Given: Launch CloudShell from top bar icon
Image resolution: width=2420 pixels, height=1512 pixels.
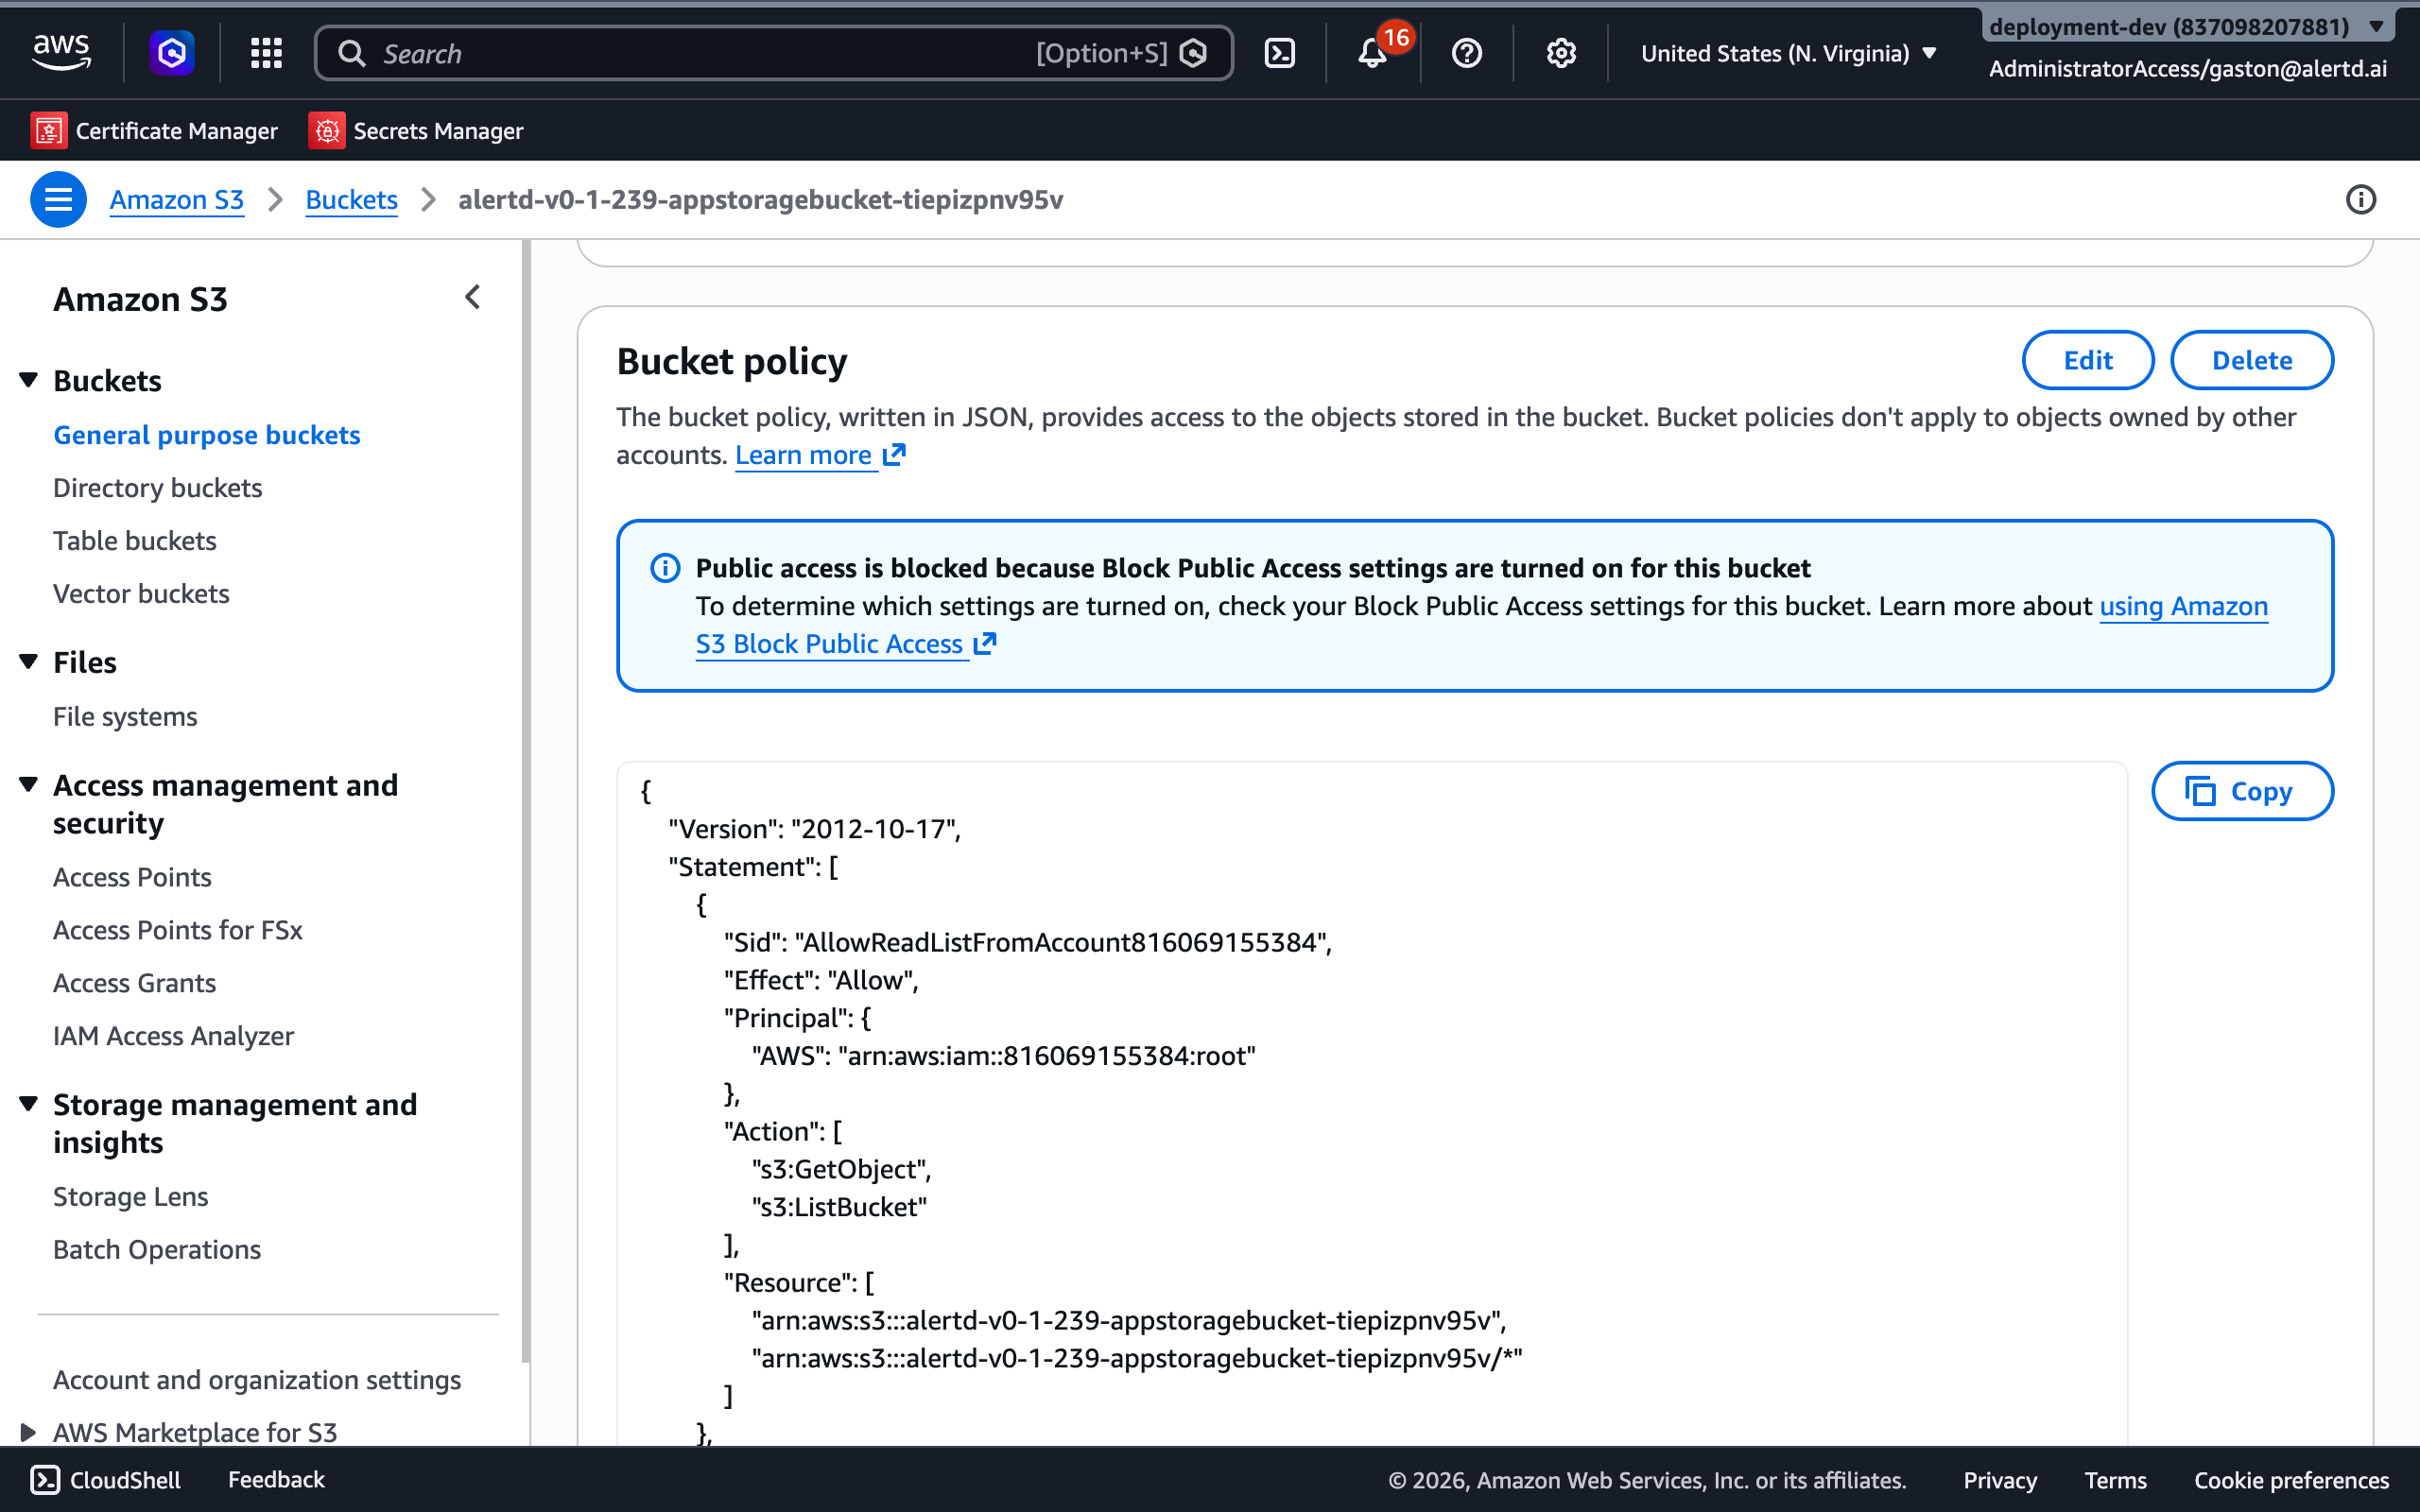Looking at the screenshot, I should [1279, 53].
